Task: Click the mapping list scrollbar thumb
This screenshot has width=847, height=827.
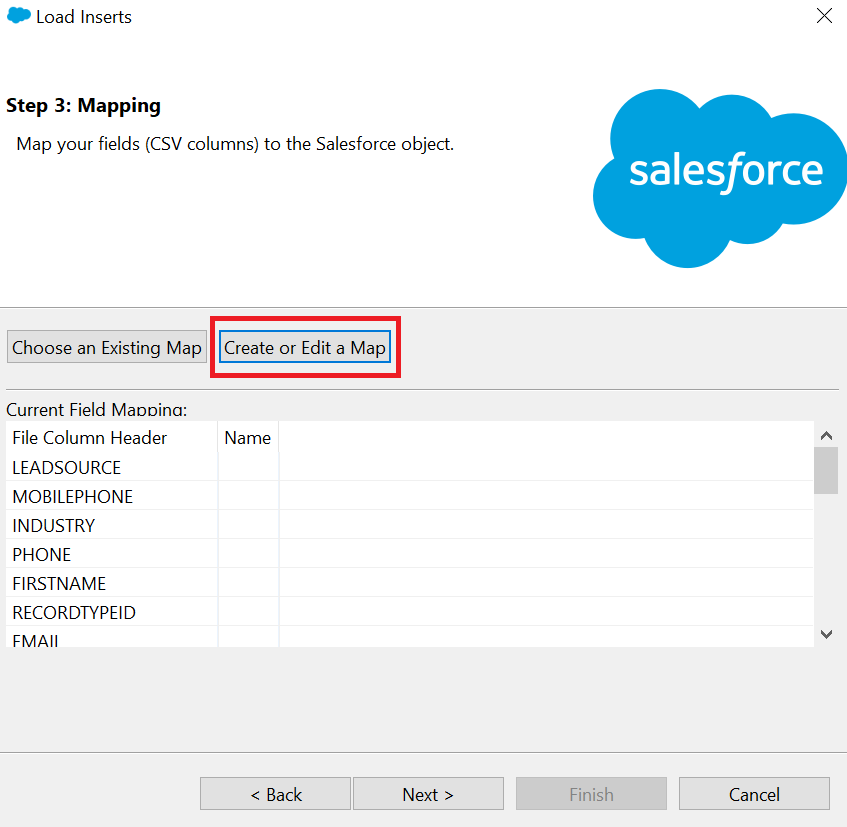Action: tap(826, 470)
